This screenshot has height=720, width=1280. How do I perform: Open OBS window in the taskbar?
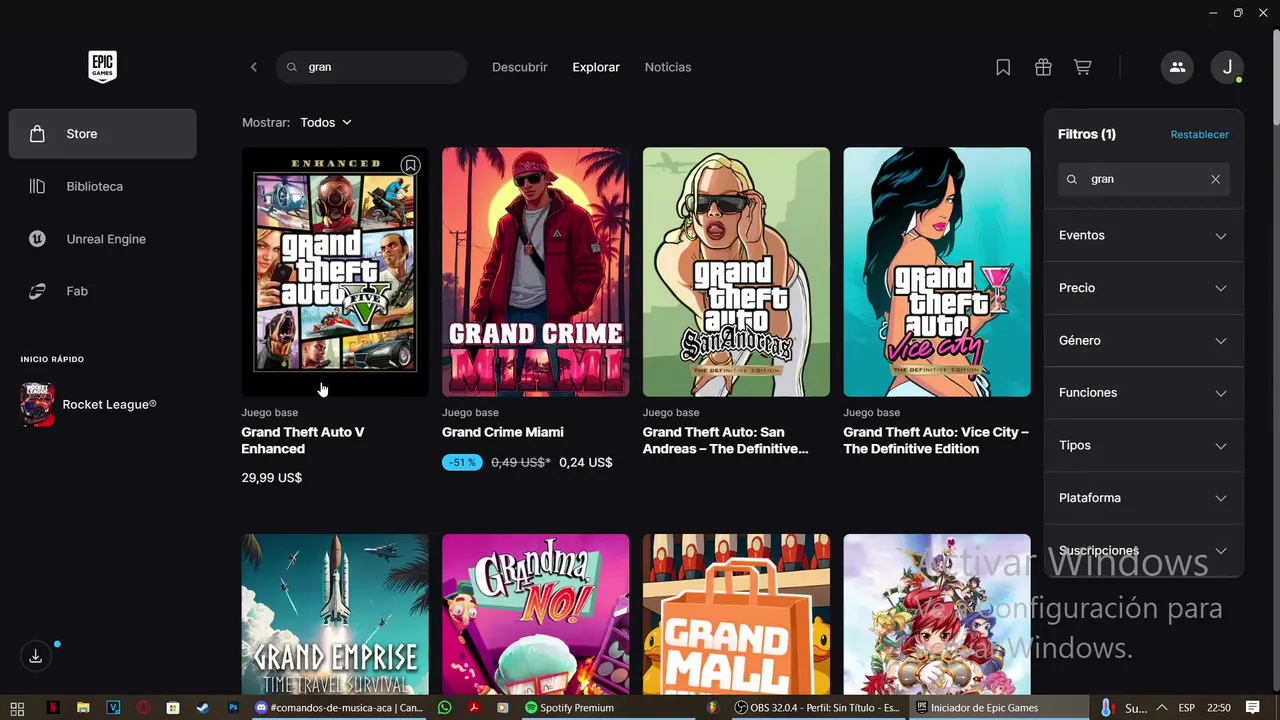point(818,708)
